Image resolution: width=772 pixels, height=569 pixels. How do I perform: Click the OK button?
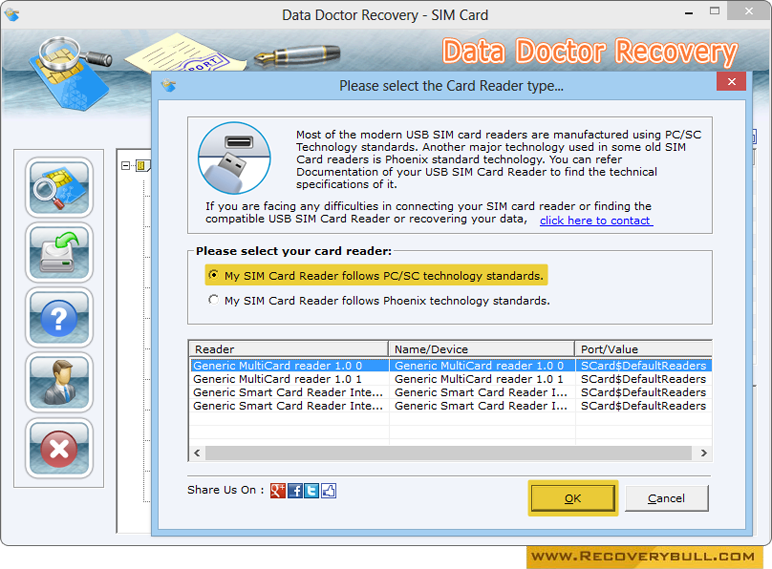(573, 498)
